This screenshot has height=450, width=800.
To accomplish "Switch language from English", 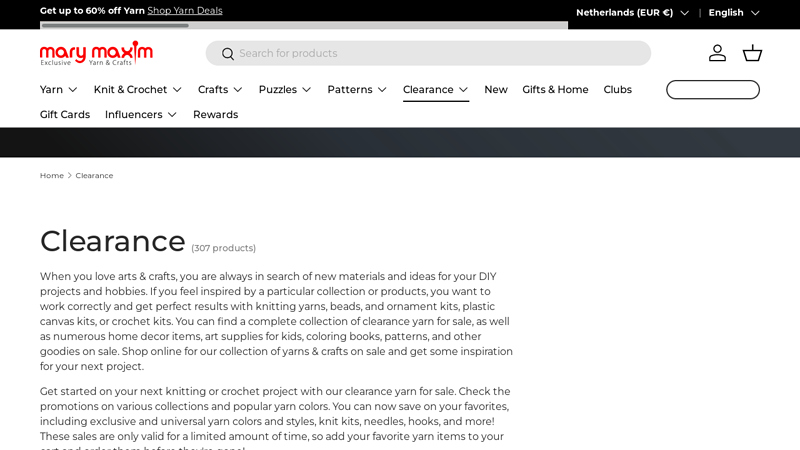I will 734,13.
